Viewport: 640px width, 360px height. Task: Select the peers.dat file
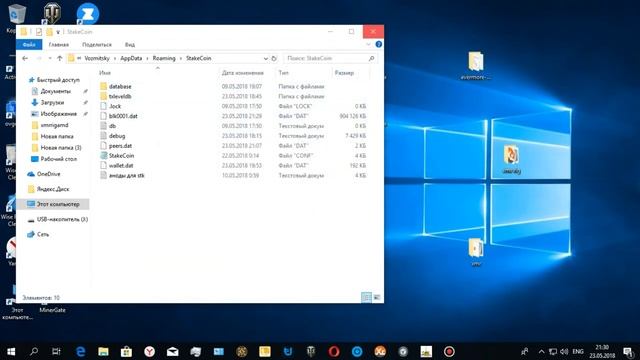click(x=120, y=146)
